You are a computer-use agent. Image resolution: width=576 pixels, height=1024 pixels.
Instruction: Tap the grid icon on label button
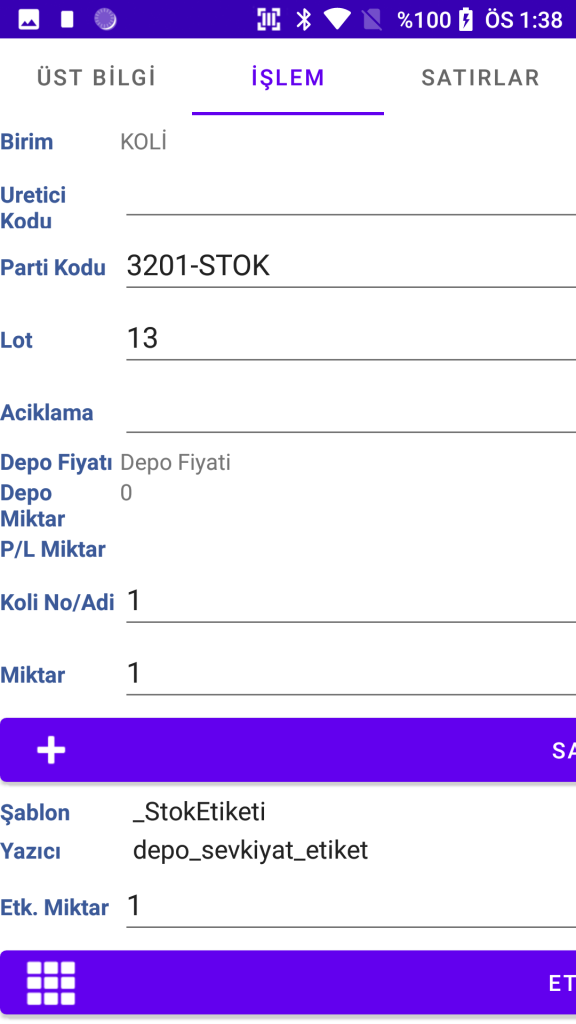tap(51, 983)
